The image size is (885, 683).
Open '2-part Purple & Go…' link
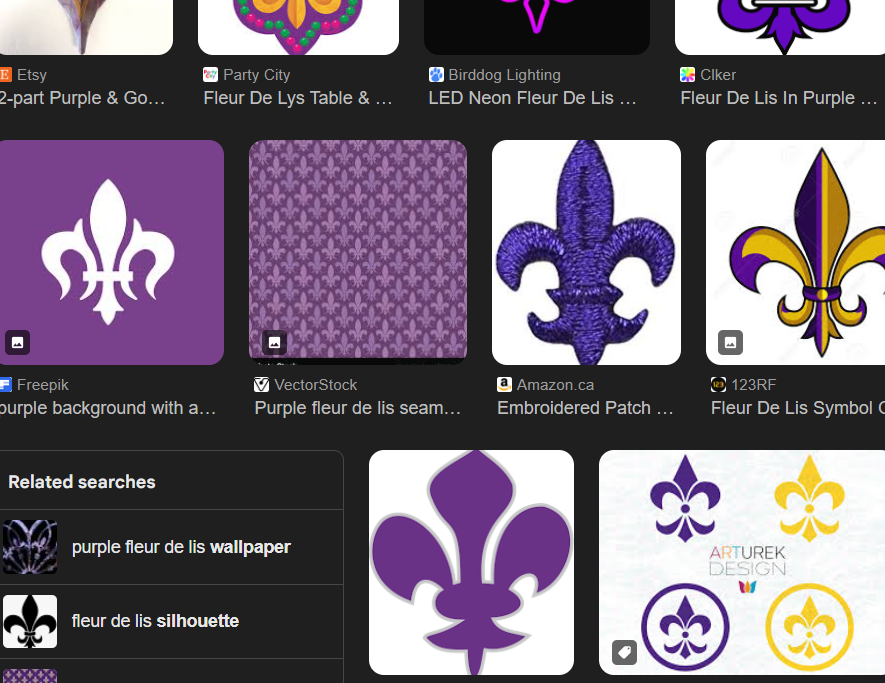(x=82, y=98)
